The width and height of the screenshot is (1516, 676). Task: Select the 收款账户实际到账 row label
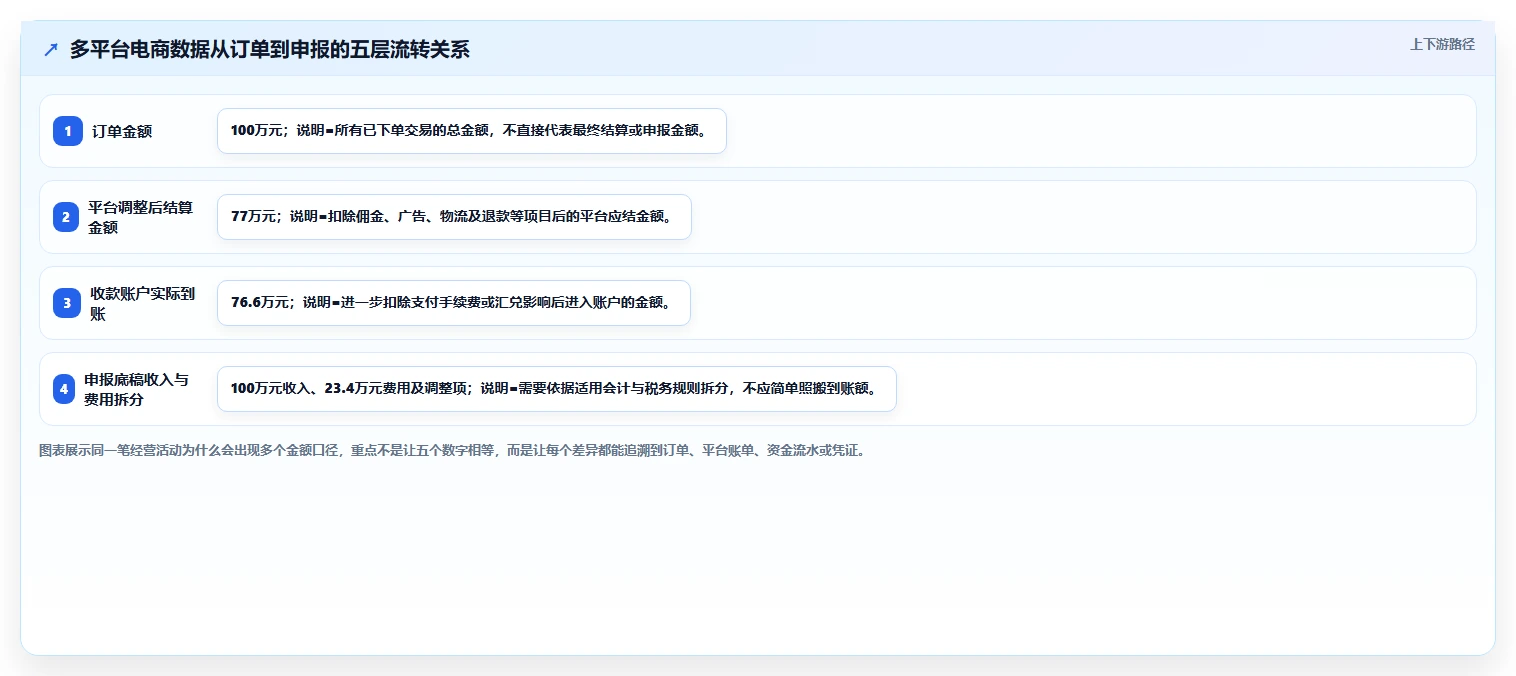point(142,303)
